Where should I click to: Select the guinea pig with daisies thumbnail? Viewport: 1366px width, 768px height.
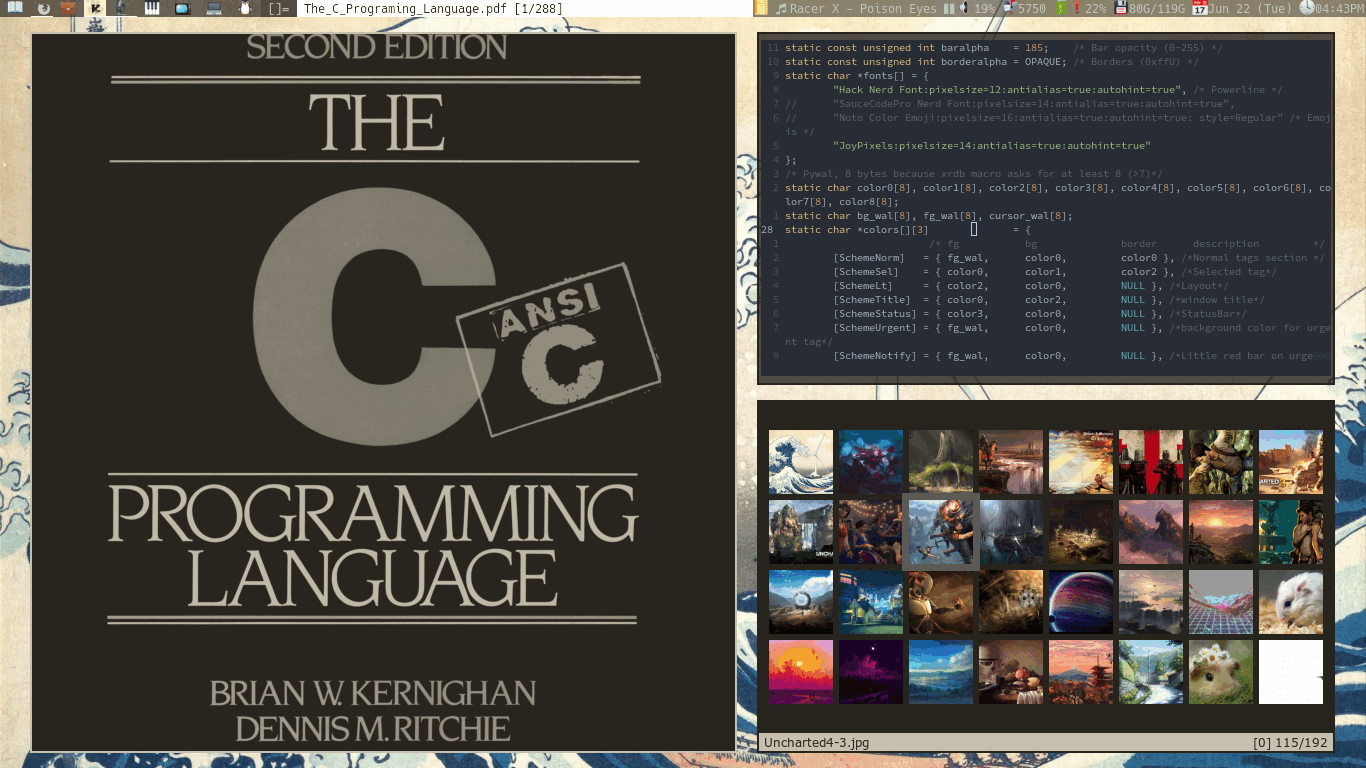click(1221, 672)
